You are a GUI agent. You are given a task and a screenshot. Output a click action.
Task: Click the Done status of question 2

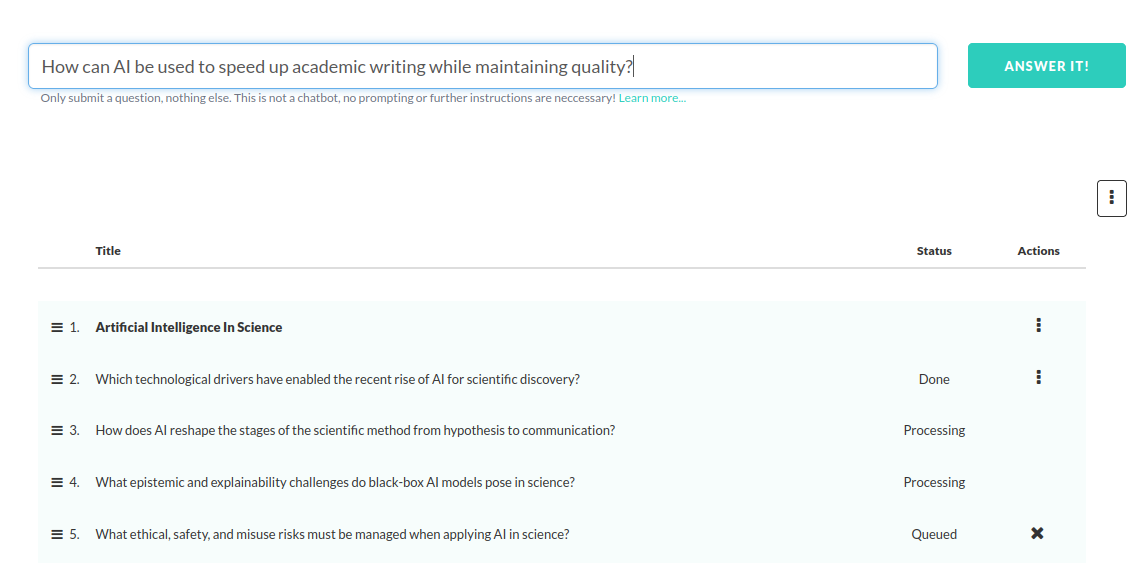(934, 379)
